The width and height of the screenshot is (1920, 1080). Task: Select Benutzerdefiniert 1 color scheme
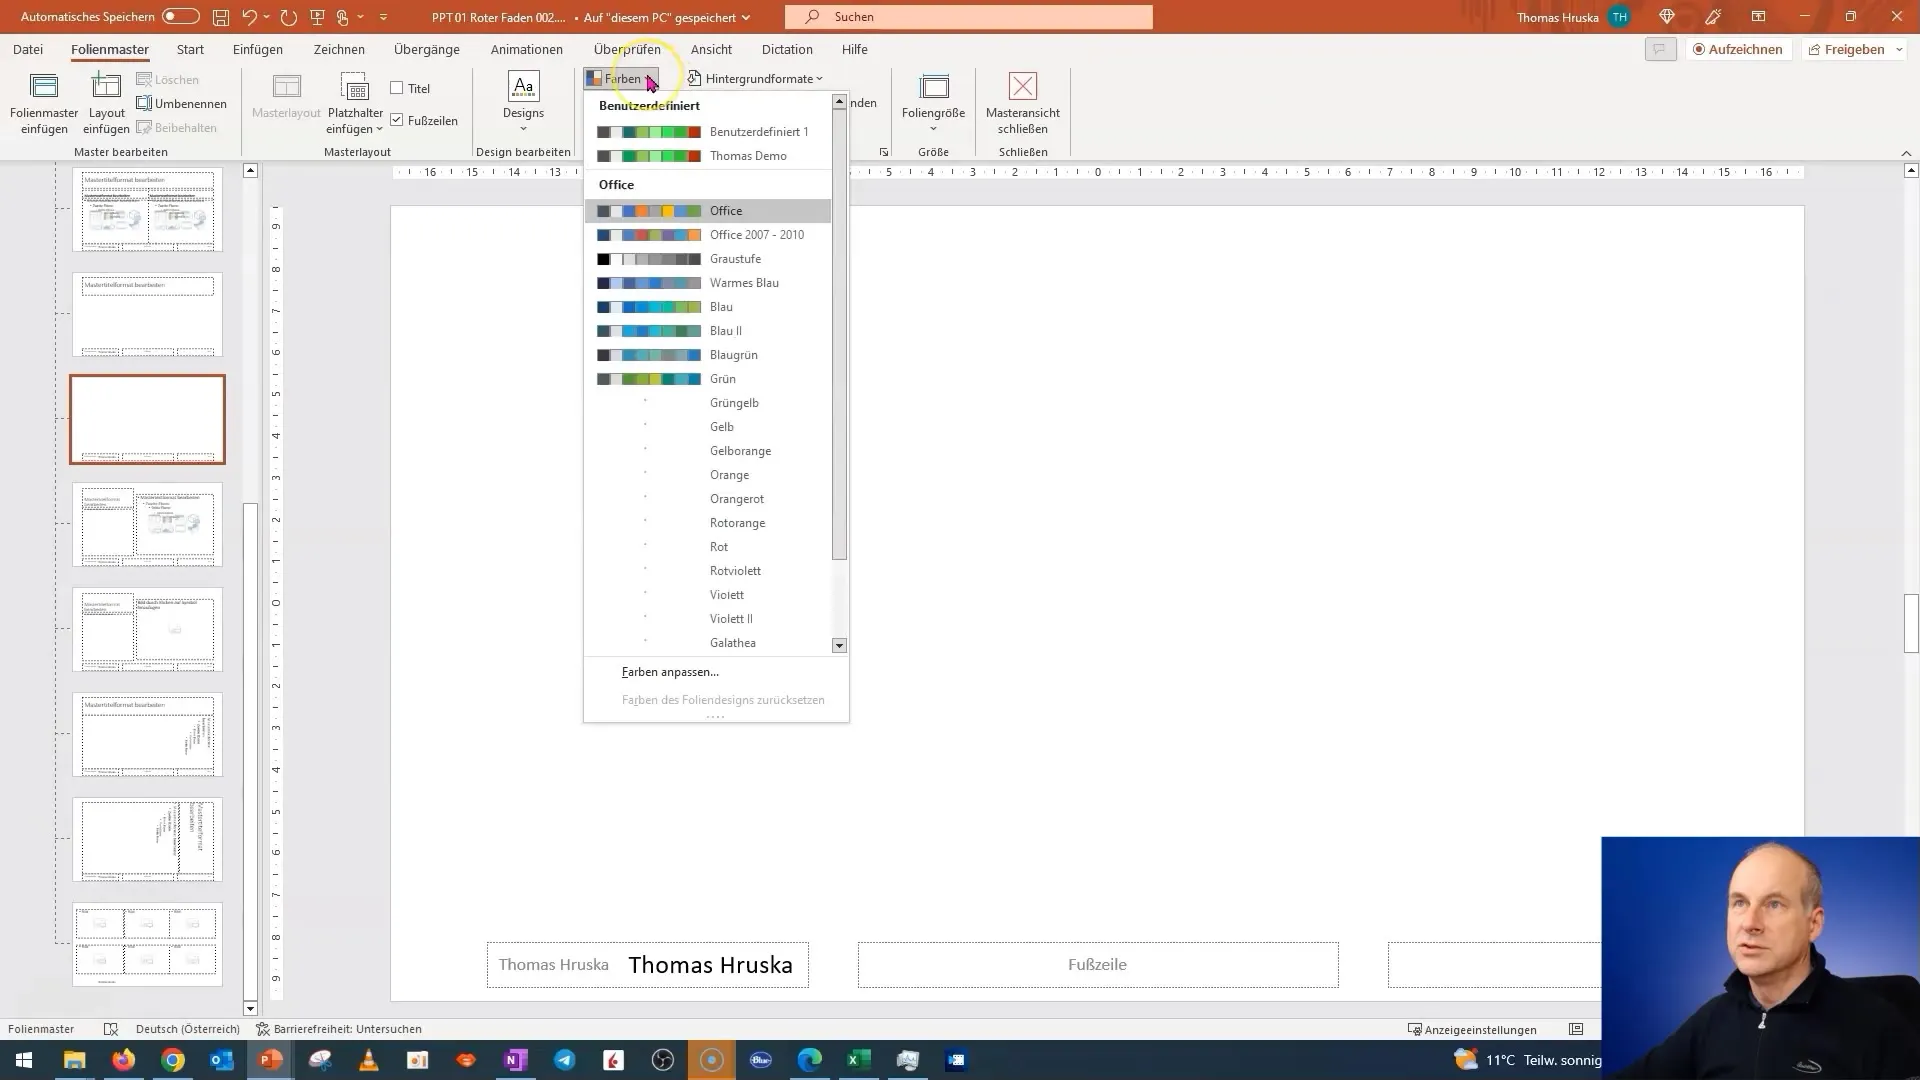coord(708,131)
